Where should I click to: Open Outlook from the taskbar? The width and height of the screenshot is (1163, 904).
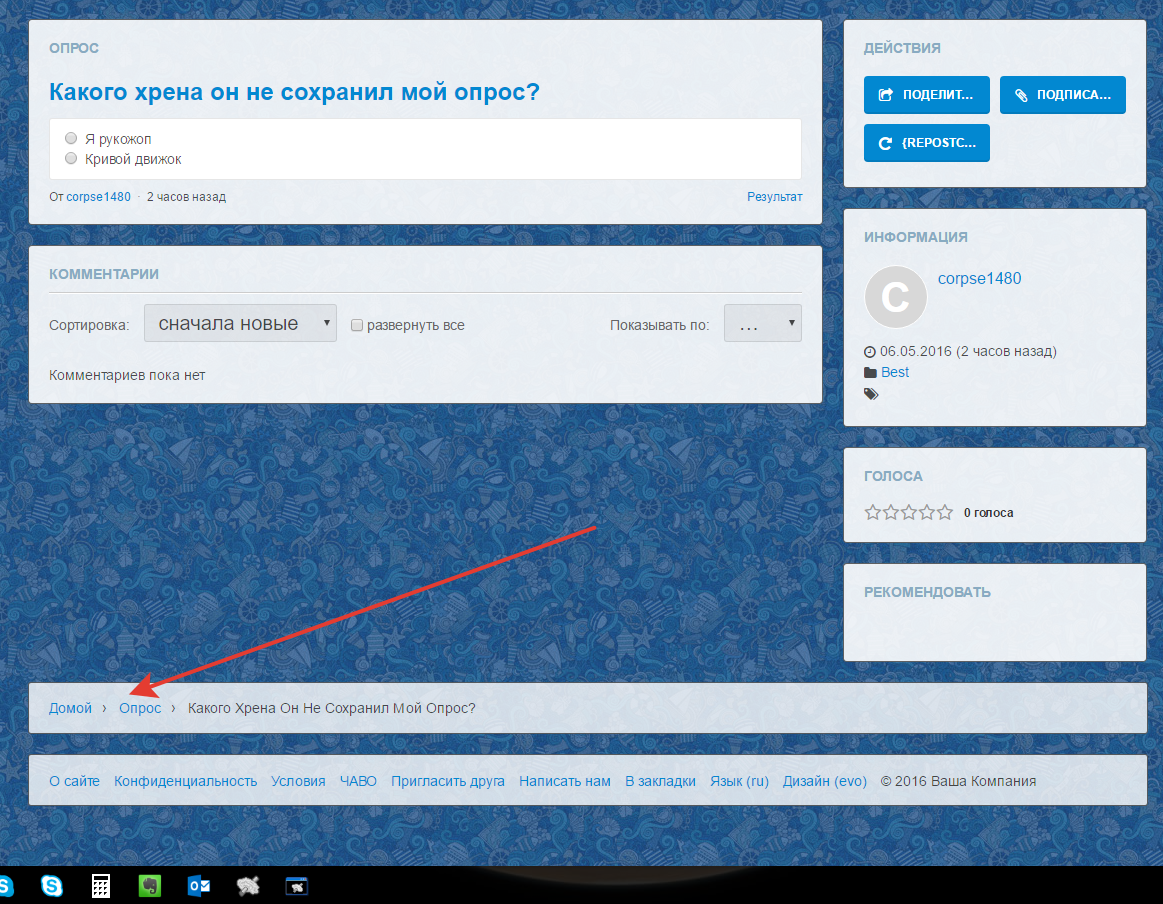click(x=199, y=885)
